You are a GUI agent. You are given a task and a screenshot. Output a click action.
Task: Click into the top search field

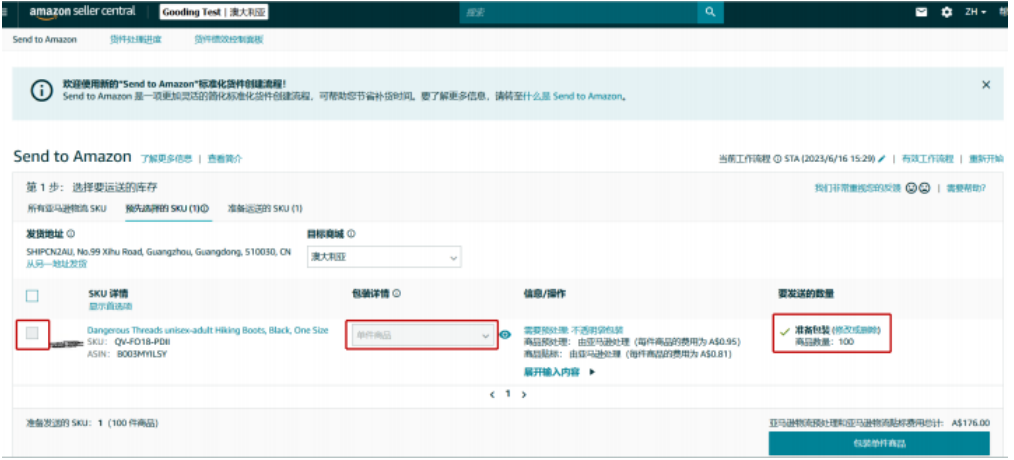click(x=578, y=12)
